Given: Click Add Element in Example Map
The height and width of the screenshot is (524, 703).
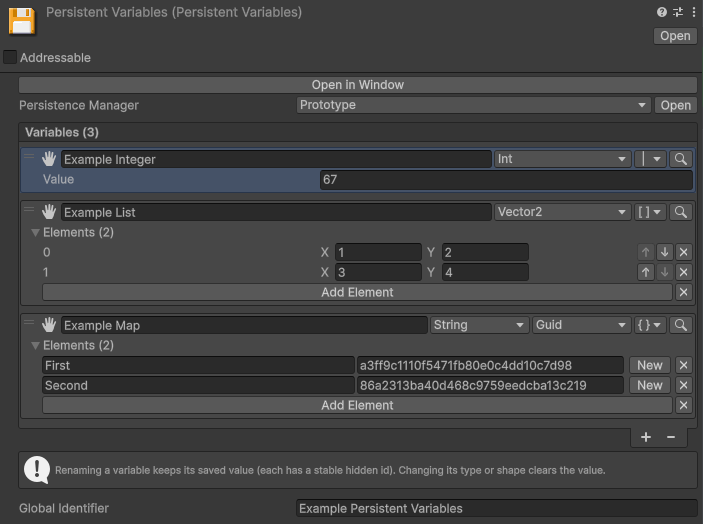Looking at the screenshot, I should pyautogui.click(x=357, y=405).
